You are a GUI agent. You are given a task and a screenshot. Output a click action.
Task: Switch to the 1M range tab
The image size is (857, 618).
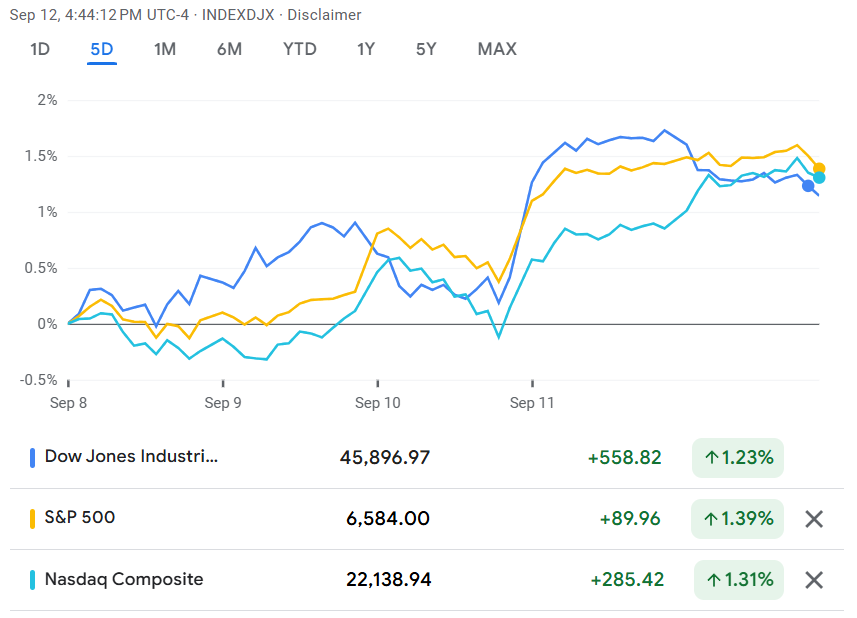tap(165, 49)
